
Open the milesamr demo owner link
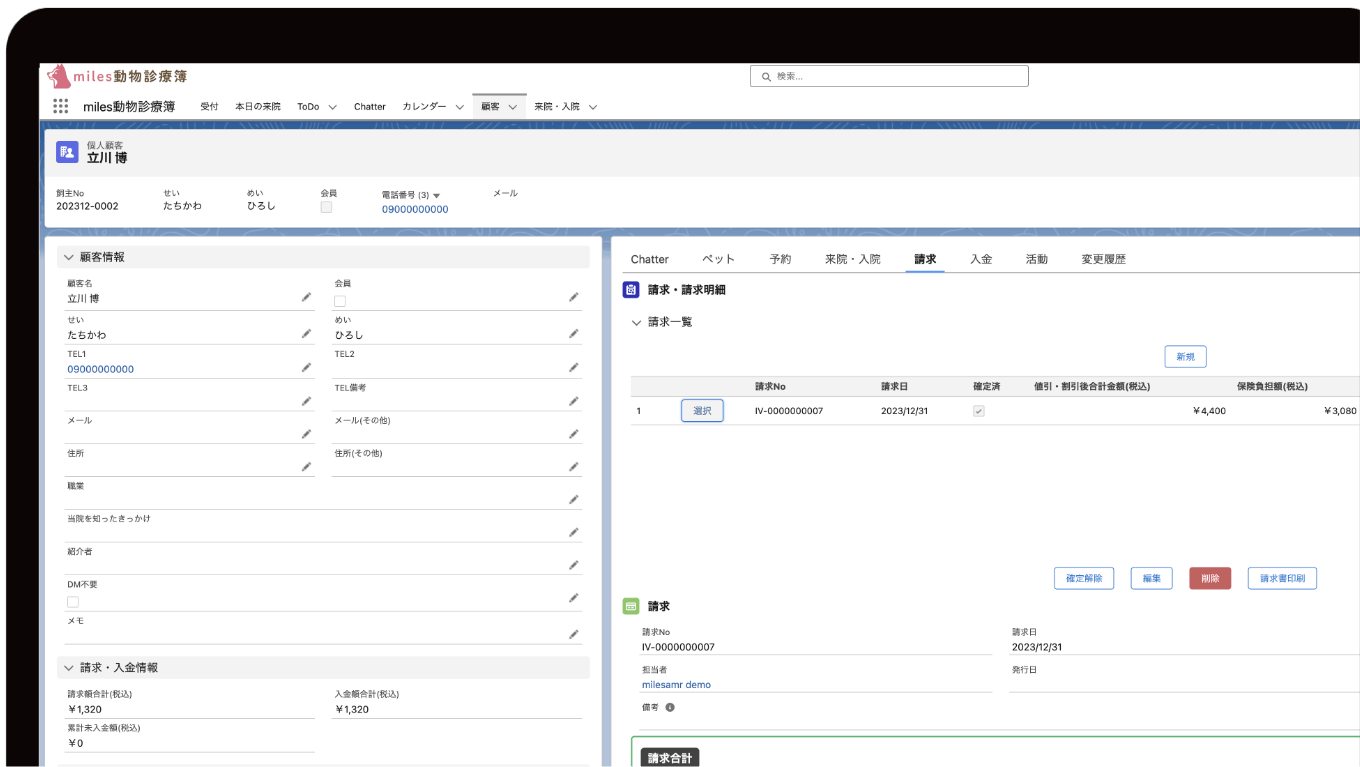676,685
